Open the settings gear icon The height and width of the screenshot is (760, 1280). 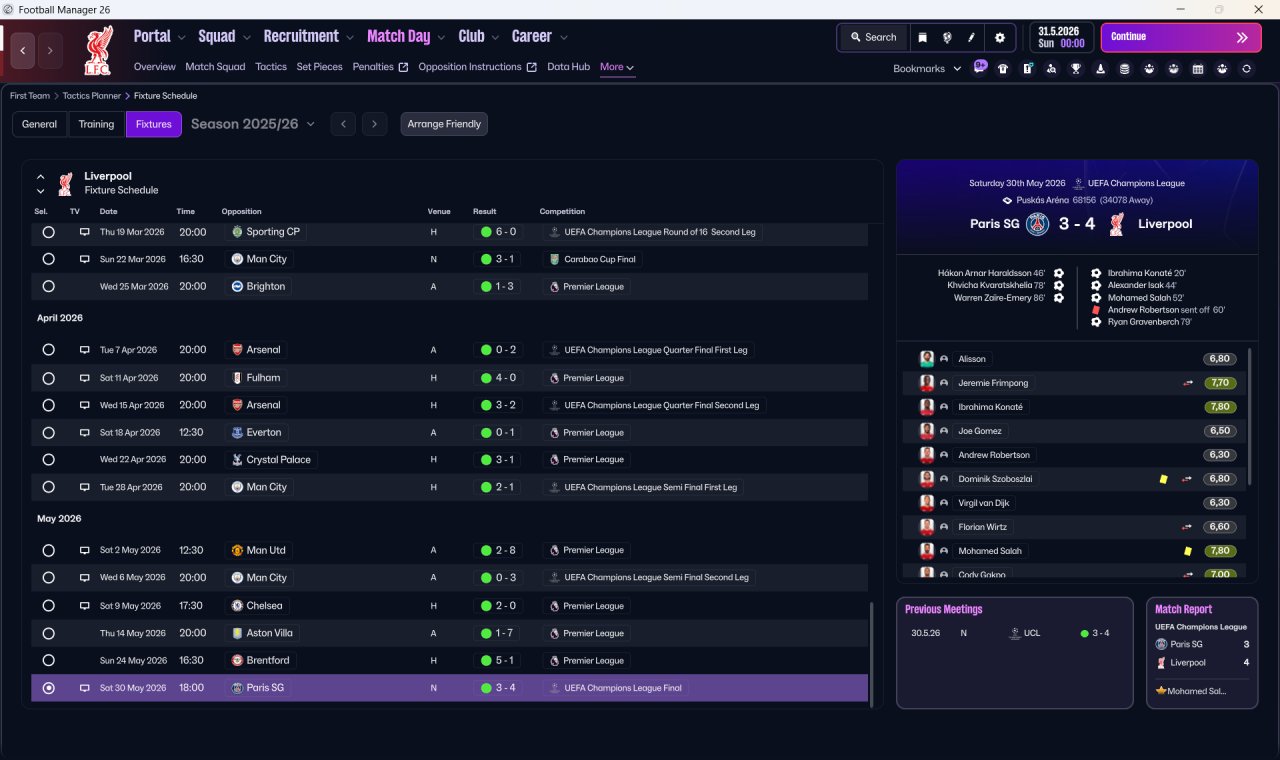pyautogui.click(x=999, y=37)
